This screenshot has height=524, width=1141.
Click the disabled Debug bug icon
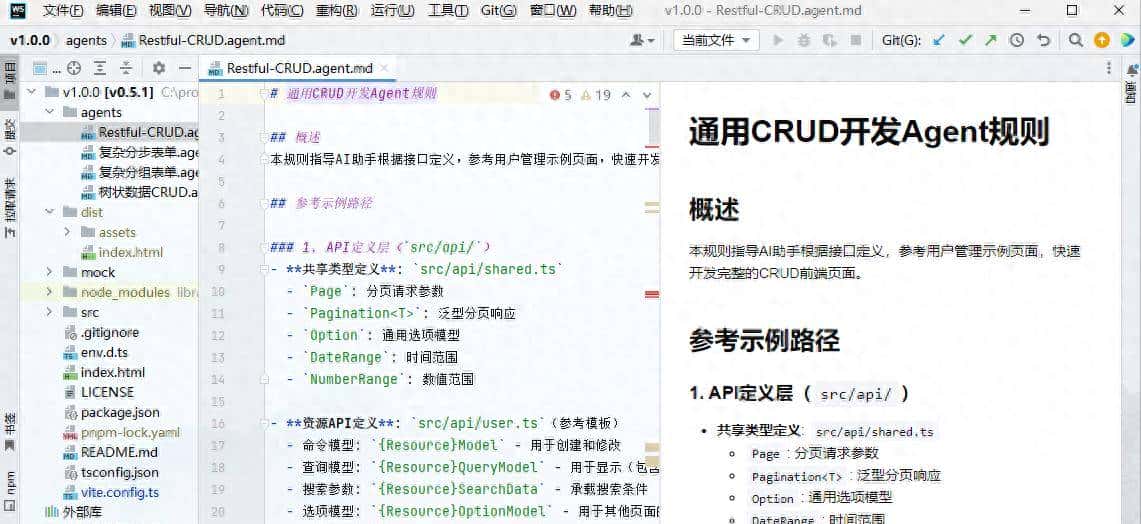pyautogui.click(x=803, y=41)
